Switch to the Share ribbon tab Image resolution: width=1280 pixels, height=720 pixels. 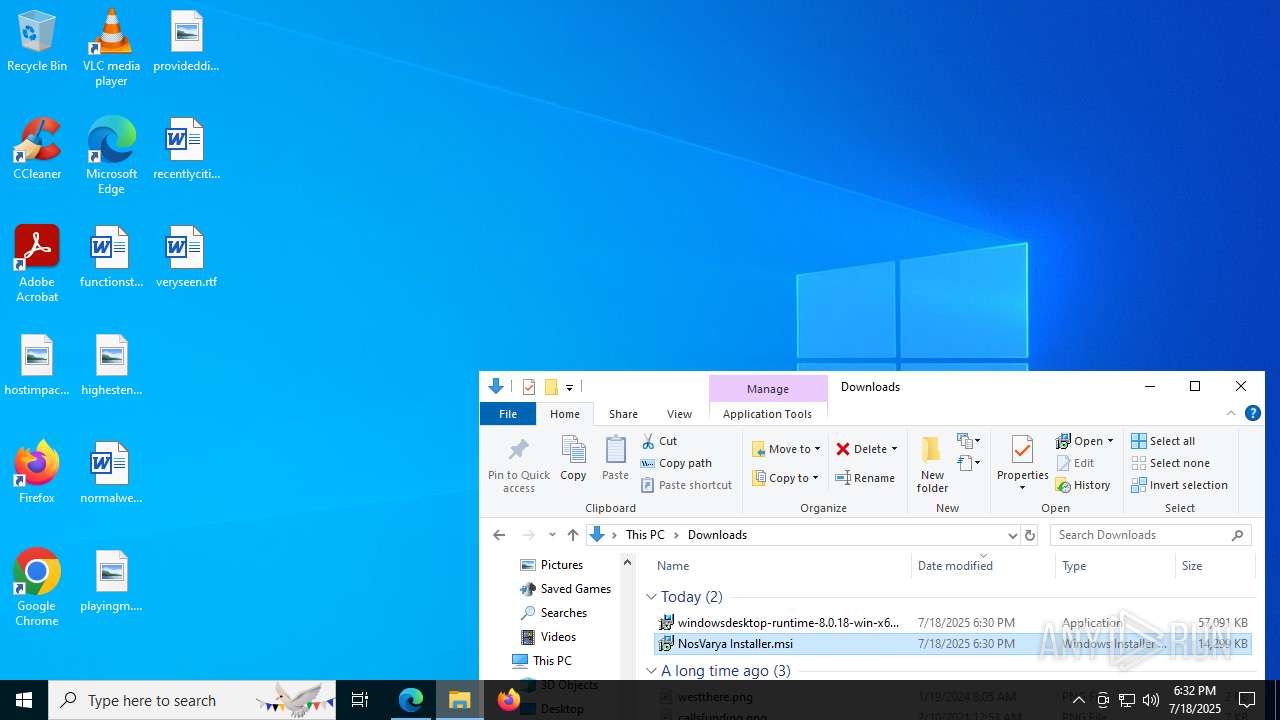click(623, 414)
